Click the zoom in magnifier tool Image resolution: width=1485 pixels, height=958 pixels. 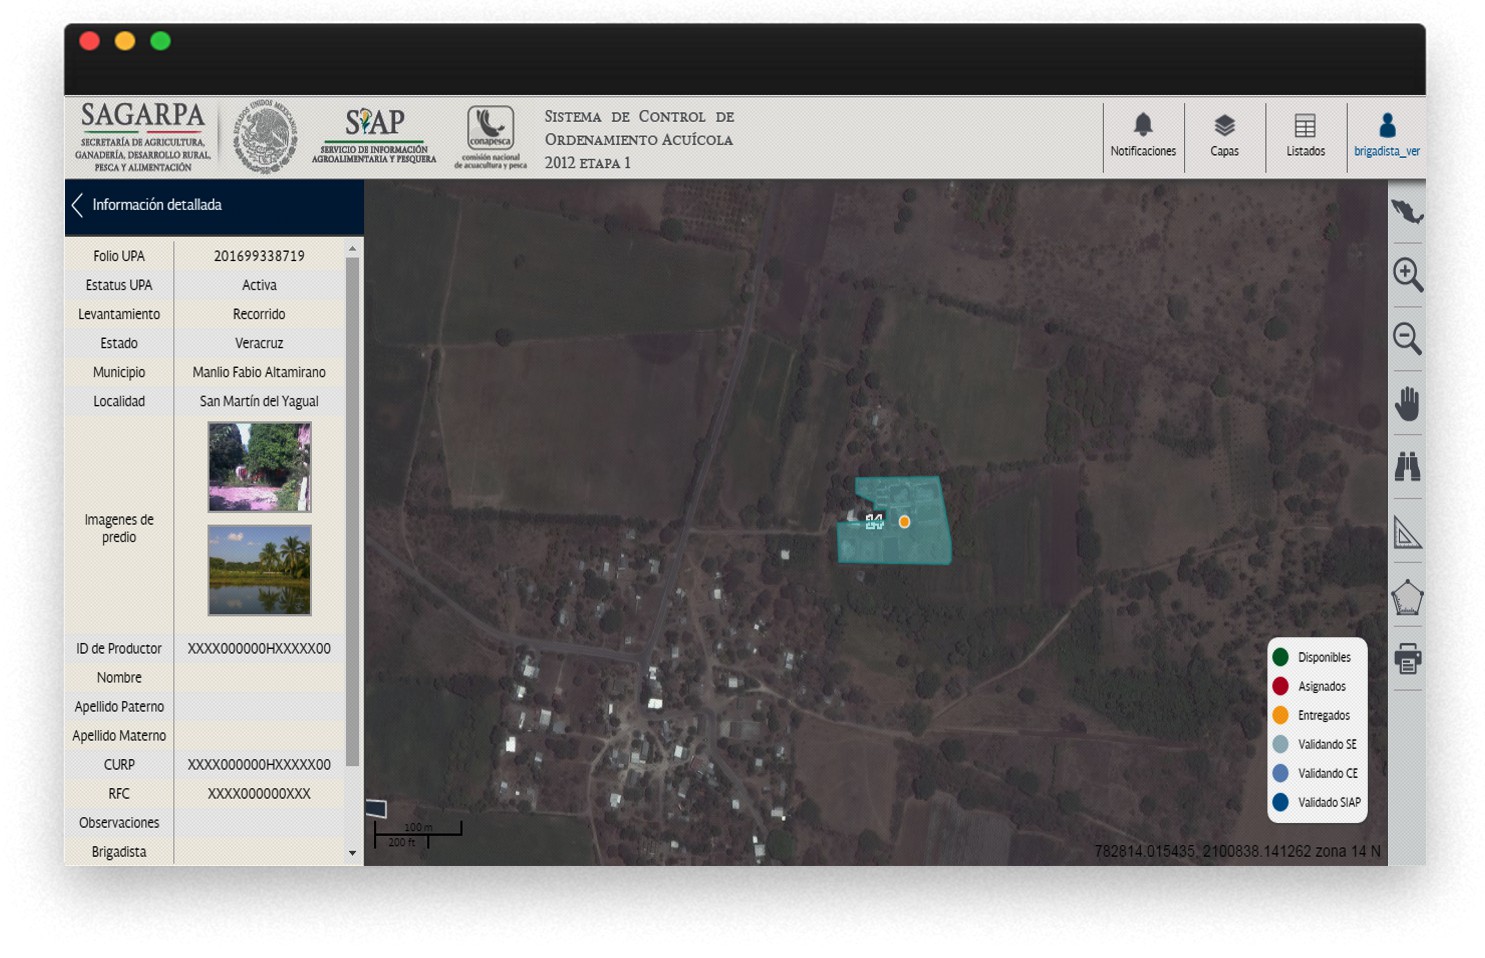coord(1407,274)
